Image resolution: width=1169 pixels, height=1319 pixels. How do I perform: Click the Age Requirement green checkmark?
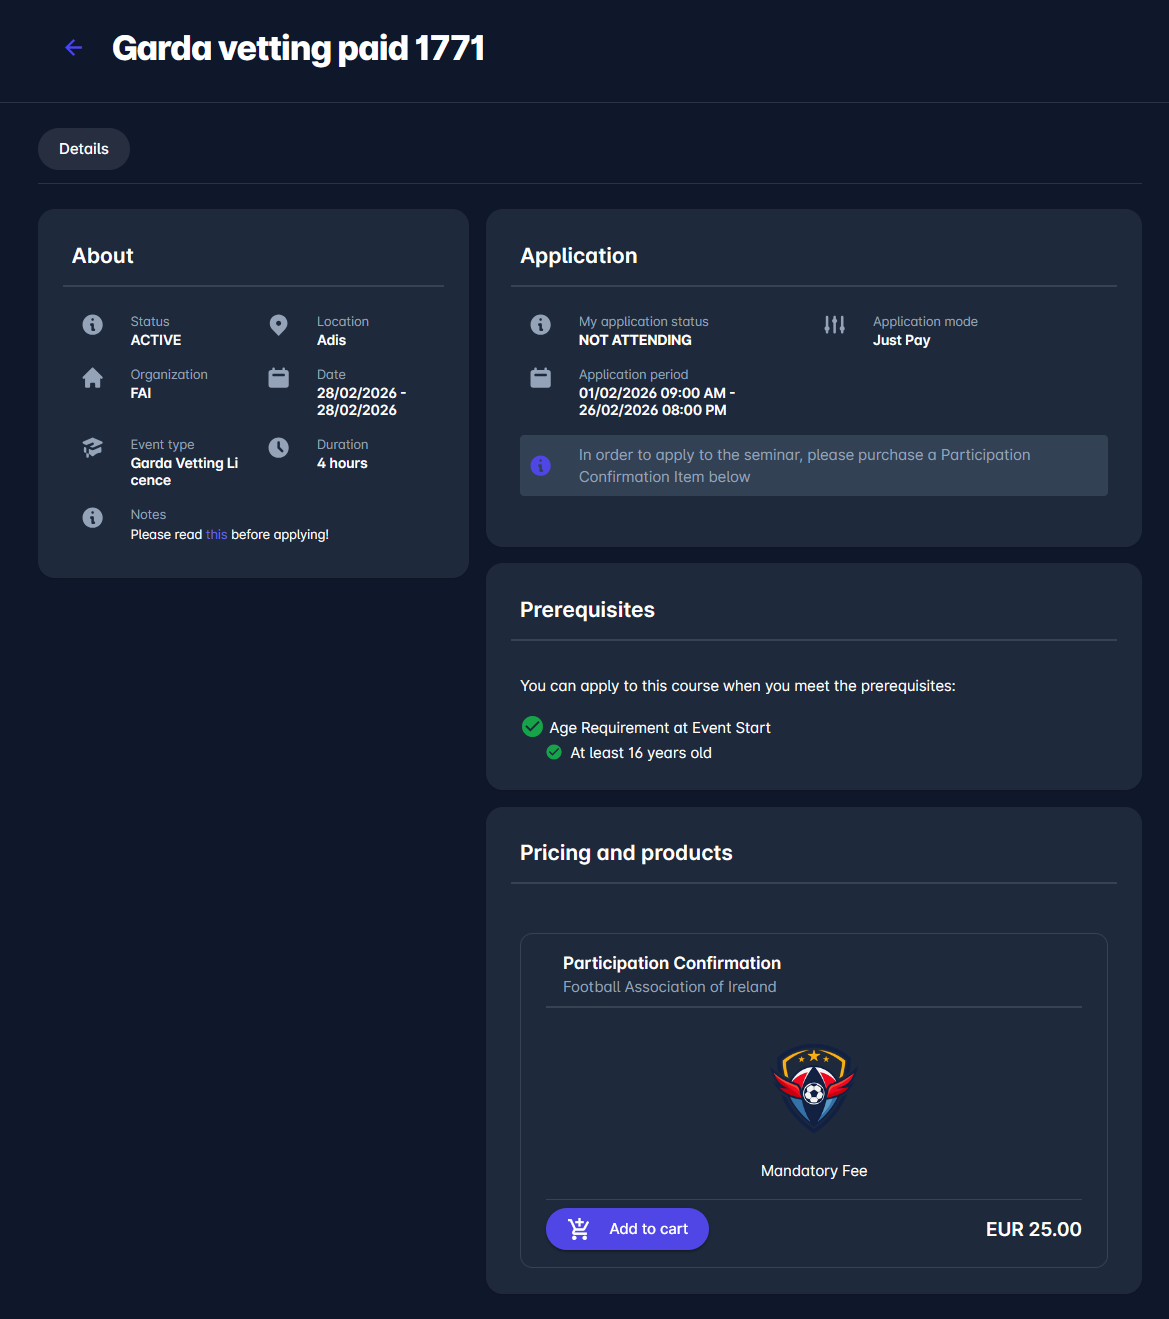pos(532,727)
